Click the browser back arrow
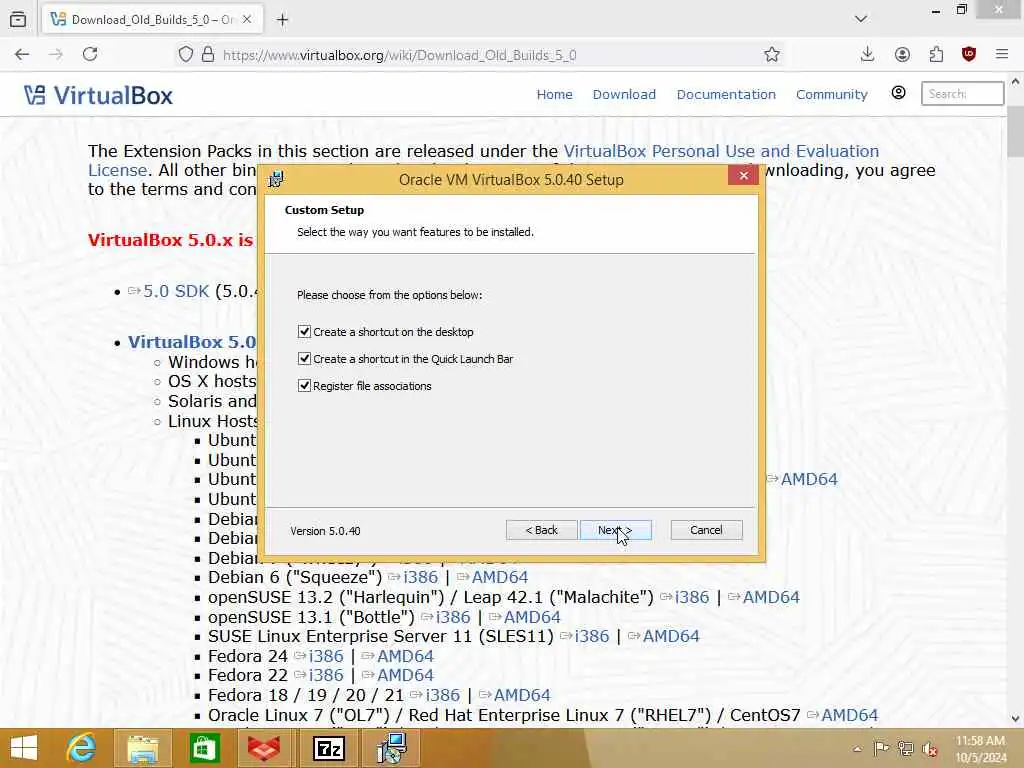 pyautogui.click(x=22, y=55)
